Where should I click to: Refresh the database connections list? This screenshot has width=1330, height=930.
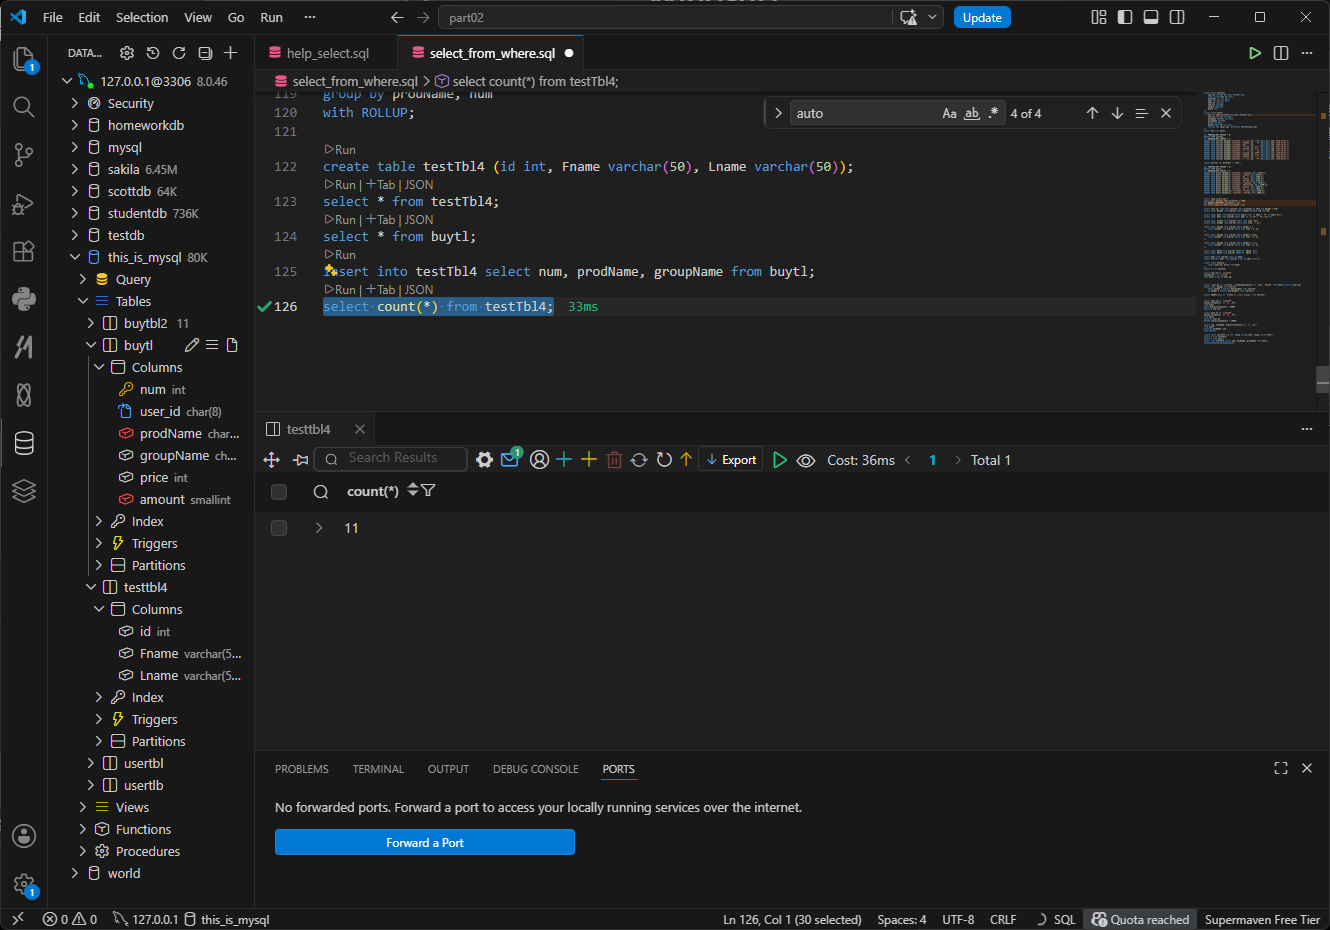click(179, 53)
